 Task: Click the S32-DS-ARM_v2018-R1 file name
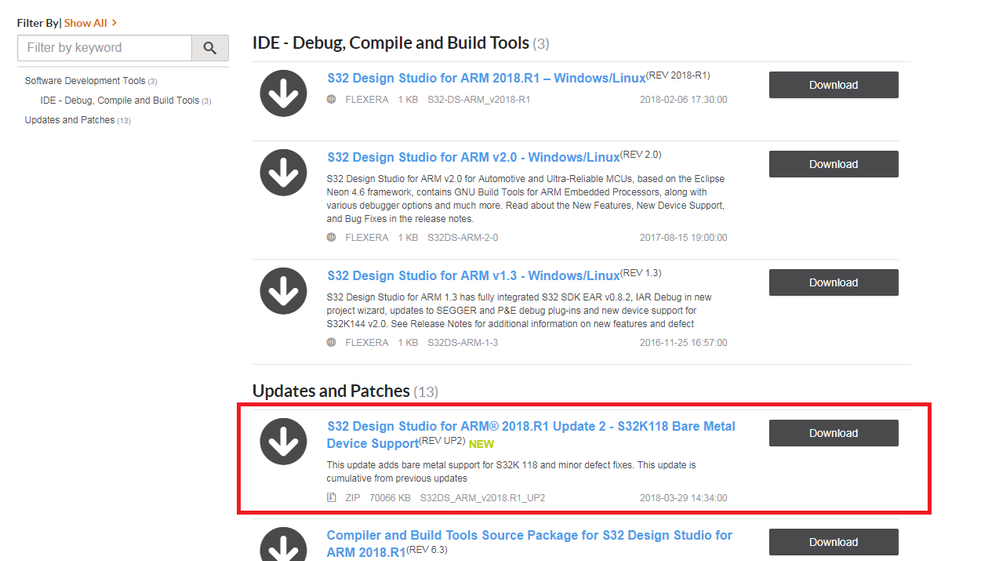[478, 99]
